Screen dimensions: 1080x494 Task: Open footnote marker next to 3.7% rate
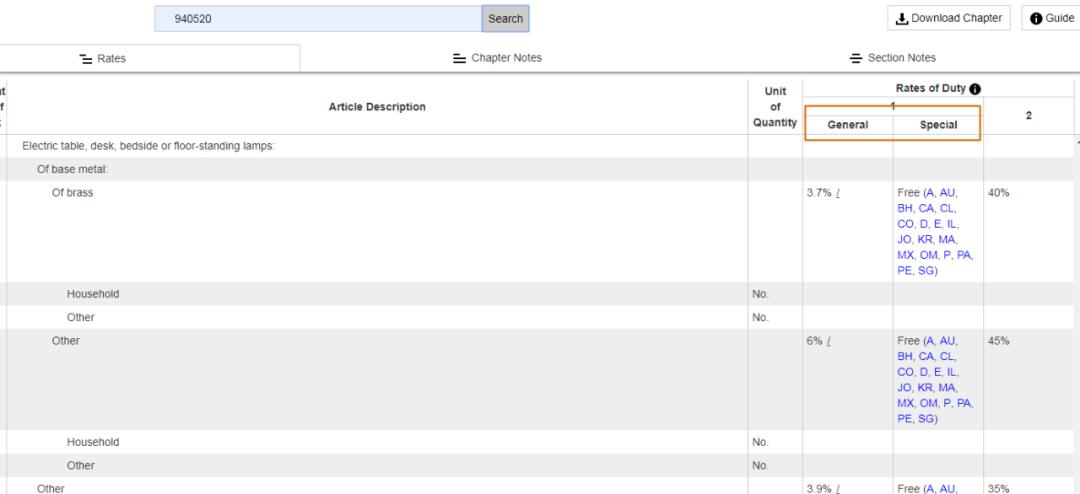[836, 193]
